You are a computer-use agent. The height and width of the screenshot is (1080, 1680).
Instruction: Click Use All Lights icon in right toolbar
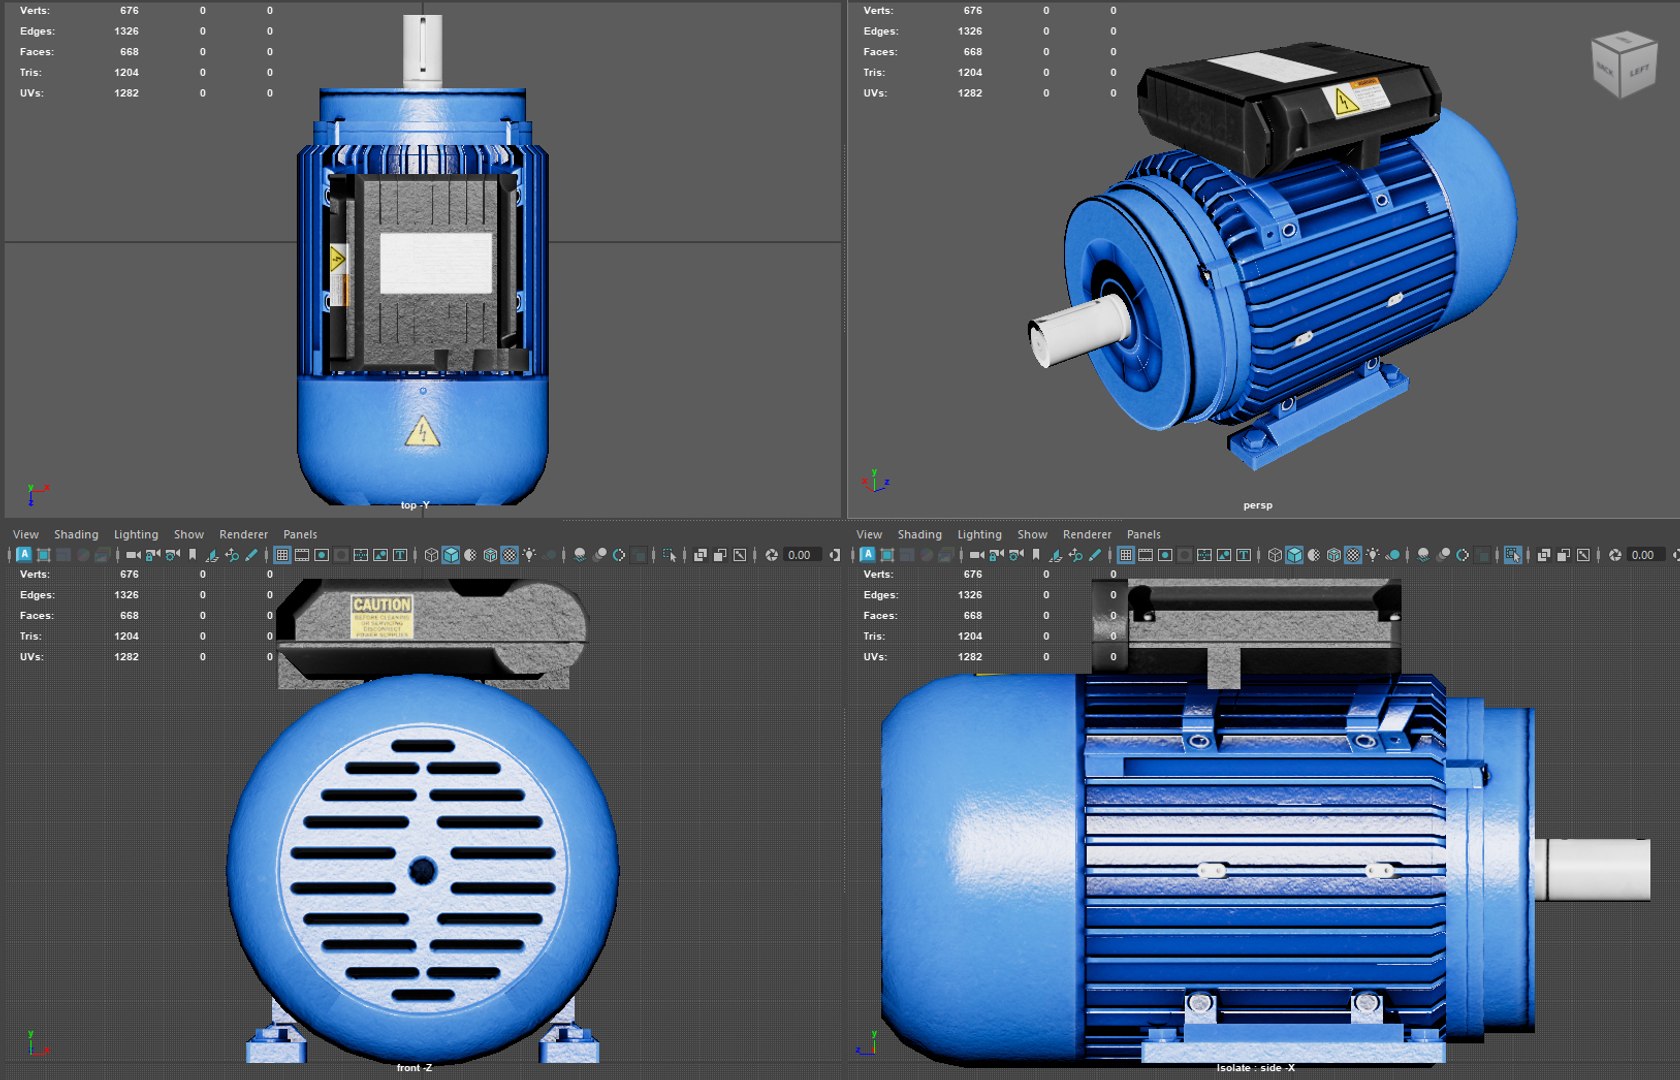(x=1372, y=555)
